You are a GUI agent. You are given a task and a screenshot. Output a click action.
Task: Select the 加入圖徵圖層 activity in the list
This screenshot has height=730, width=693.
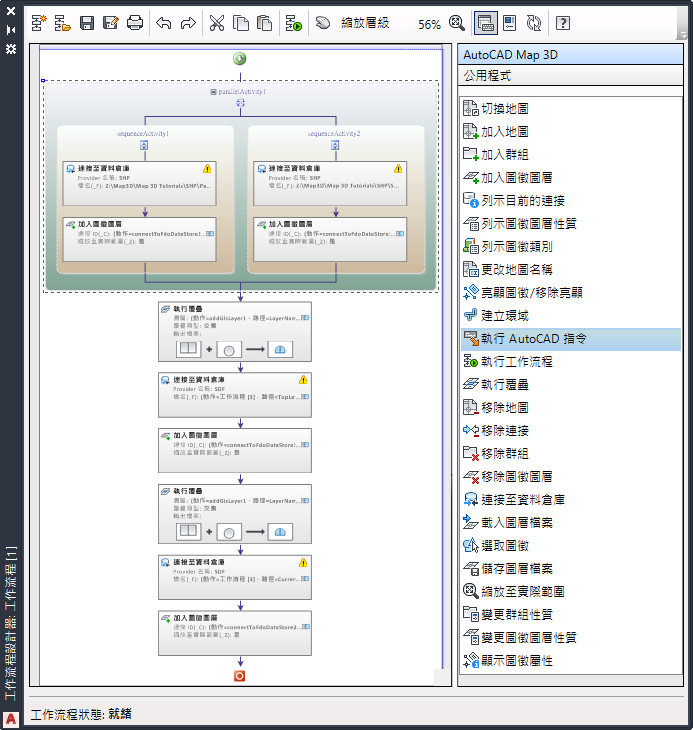click(571, 178)
